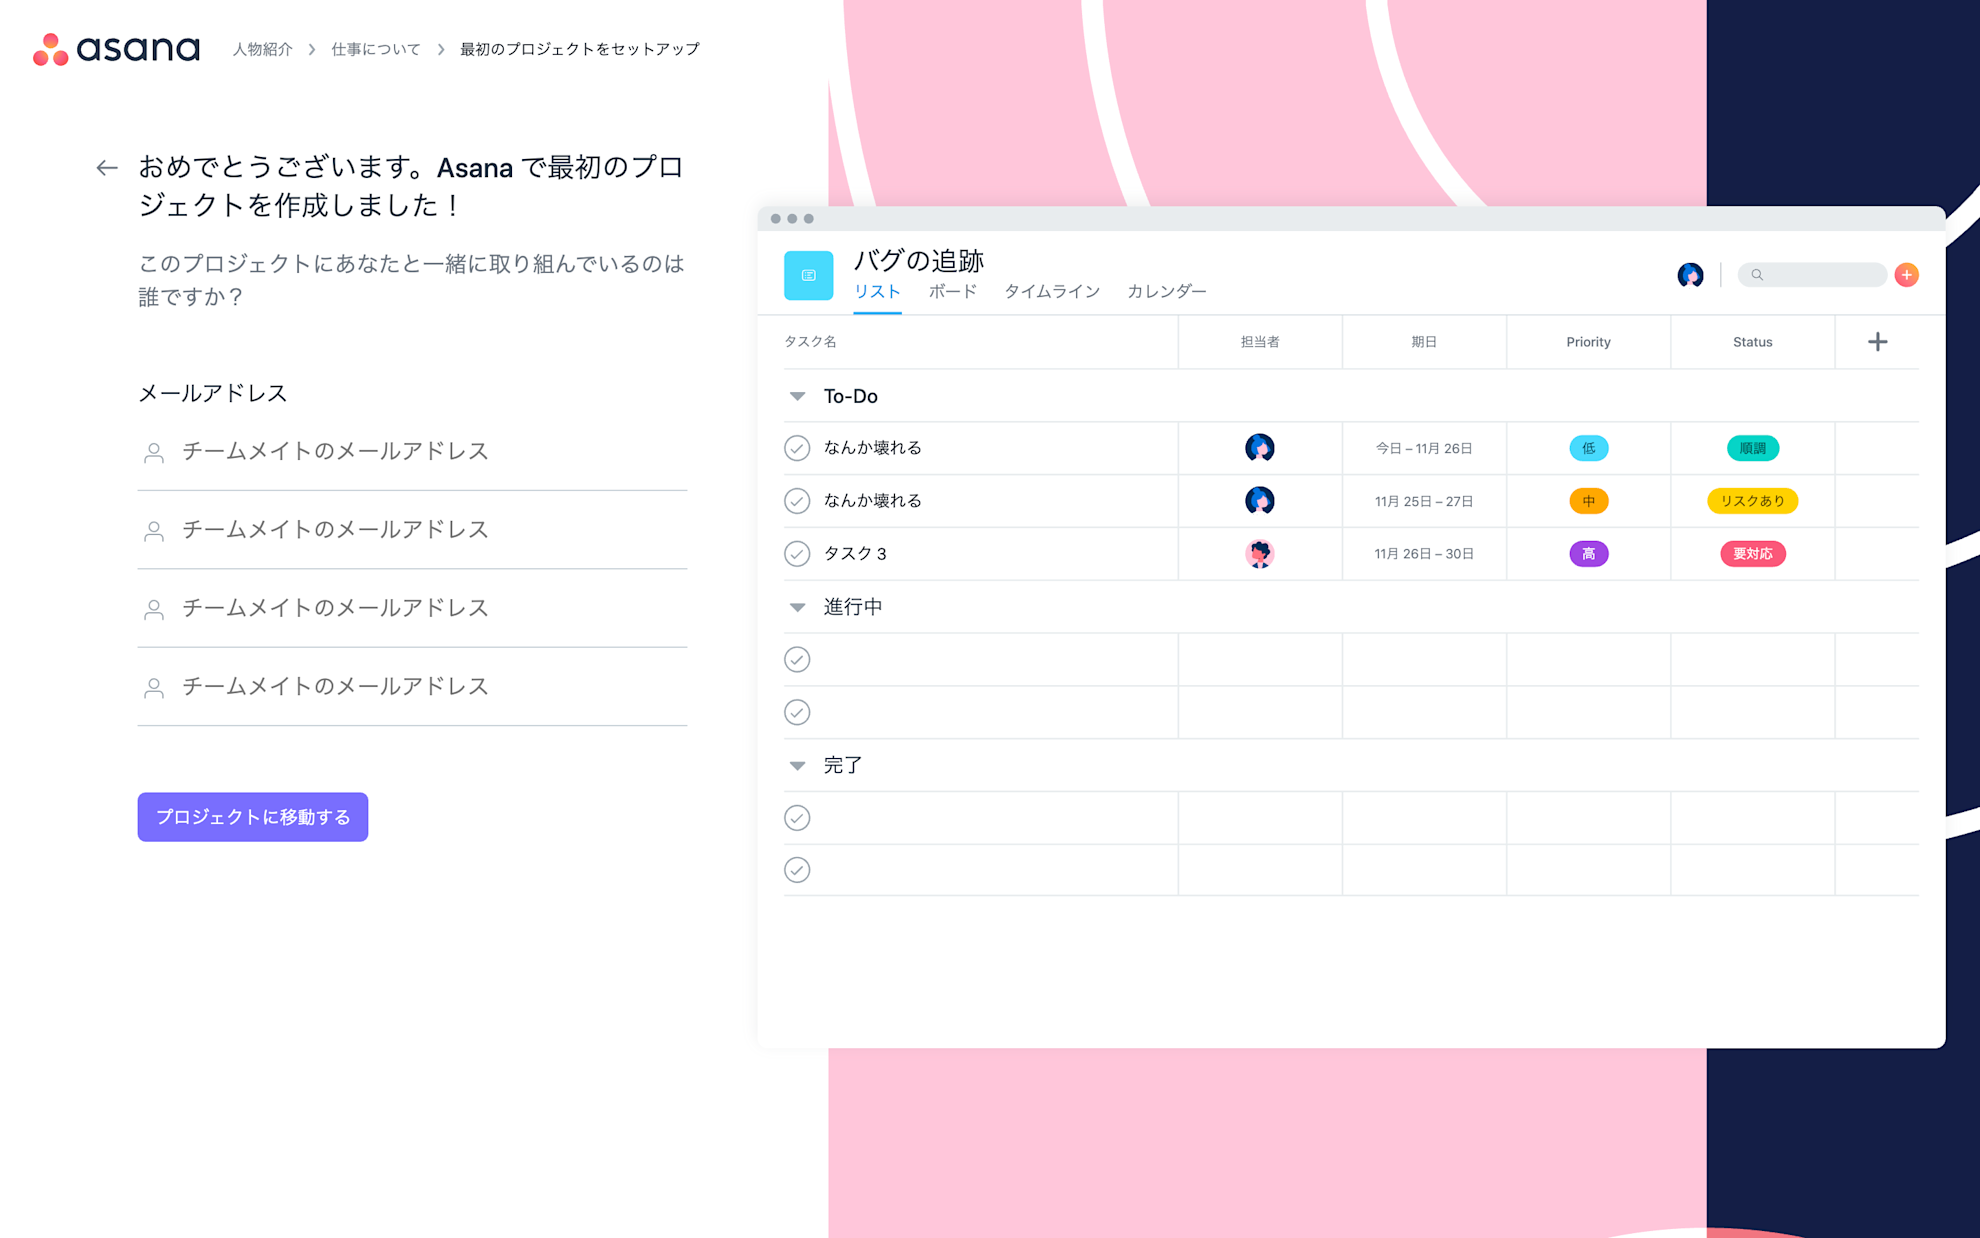Switch to the リスト tab

[x=877, y=291]
